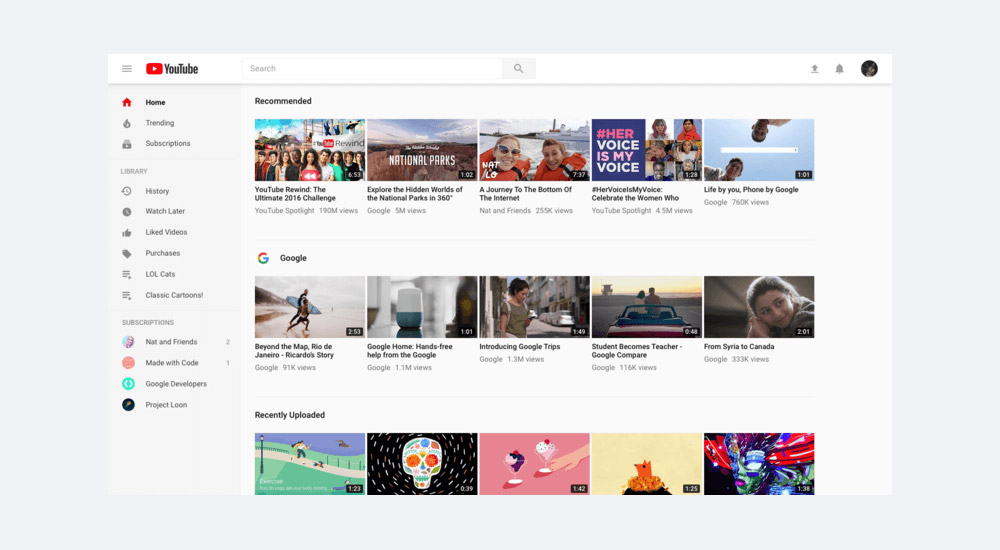The height and width of the screenshot is (550, 1000).
Task: Open YouTube Spotlight channel under Rewind video
Action: click(284, 211)
